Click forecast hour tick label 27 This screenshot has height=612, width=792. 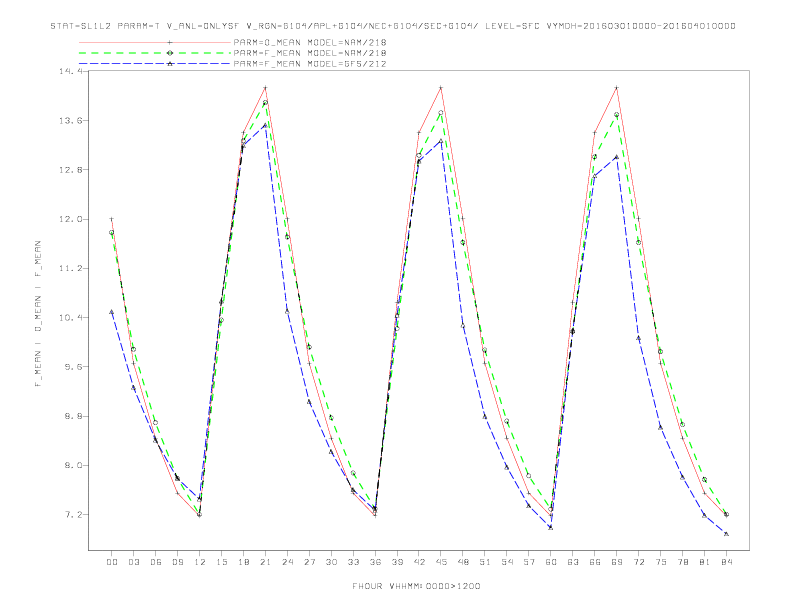pos(309,562)
